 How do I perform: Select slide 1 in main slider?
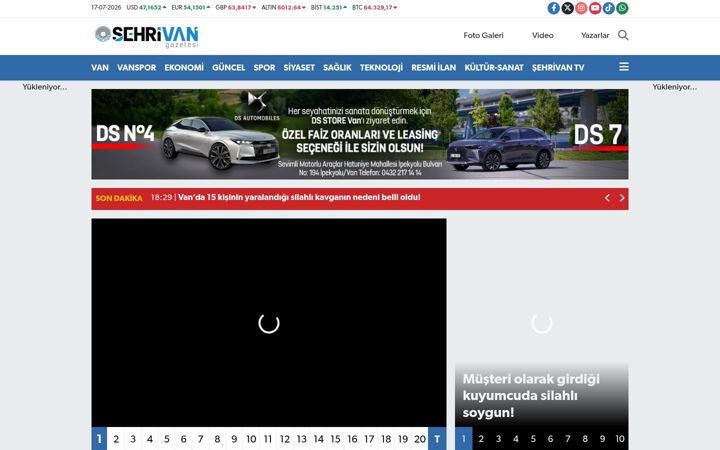pos(99,439)
